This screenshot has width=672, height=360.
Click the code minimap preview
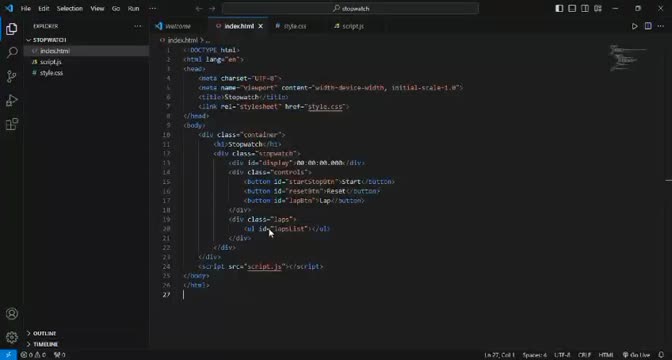click(628, 58)
